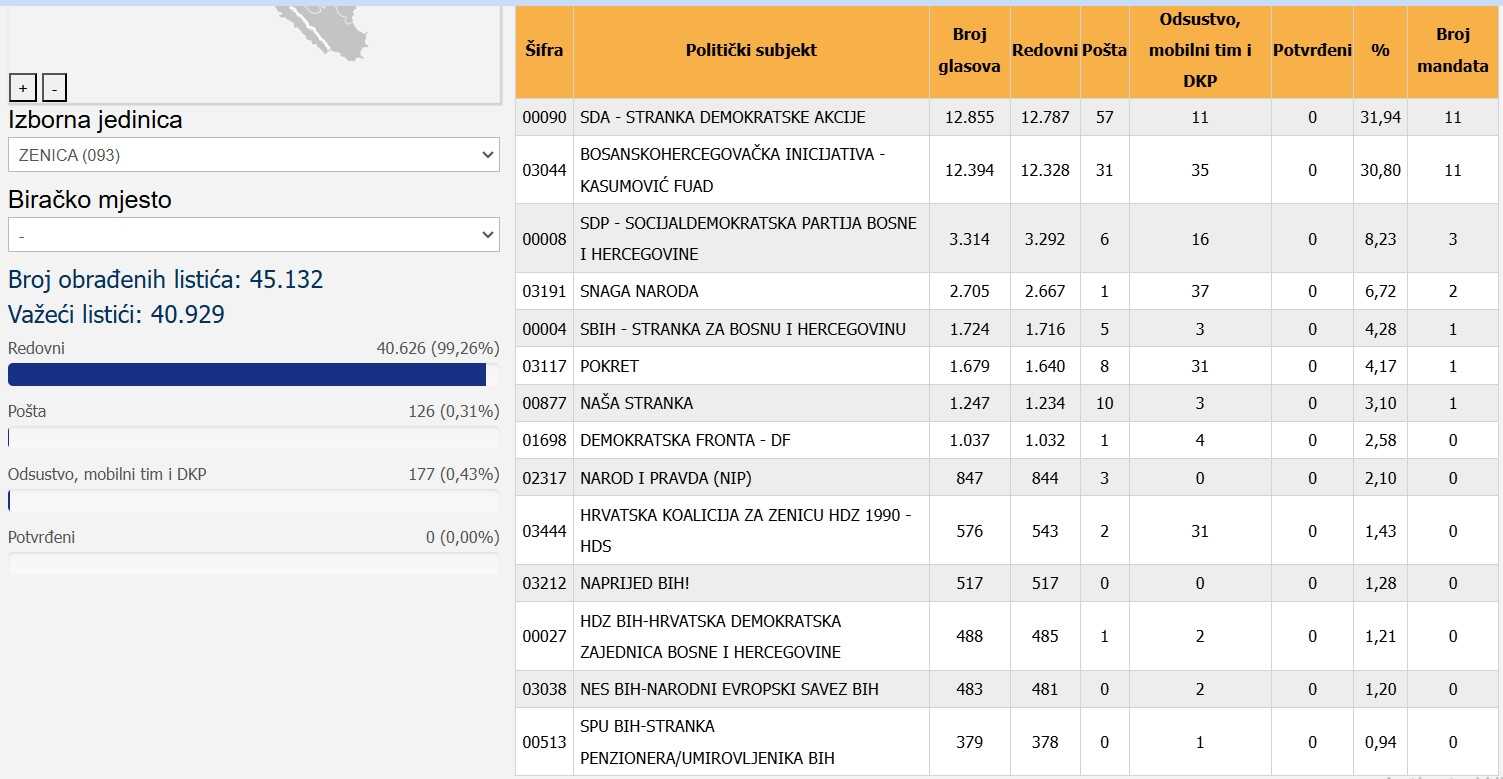Viewport: 1503px width, 779px height.
Task: Click the Redovni column header
Action: [x=1044, y=50]
